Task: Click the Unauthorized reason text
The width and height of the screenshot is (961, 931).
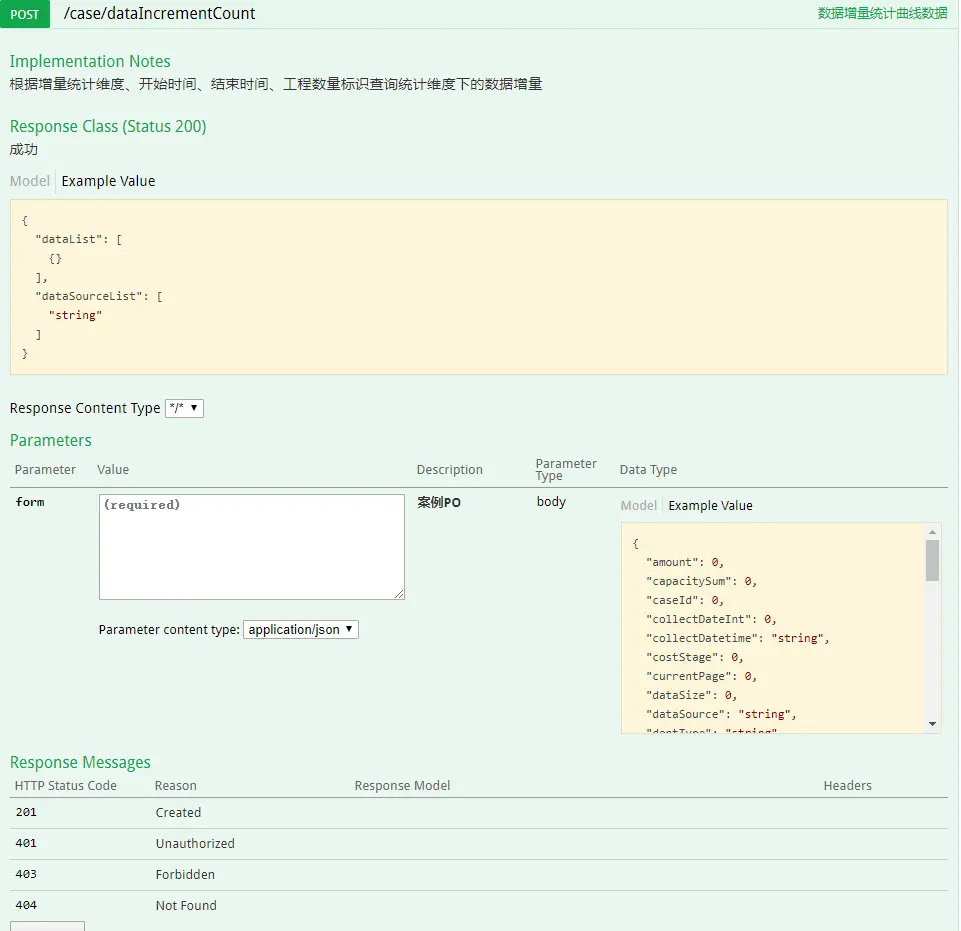Action: pos(195,843)
